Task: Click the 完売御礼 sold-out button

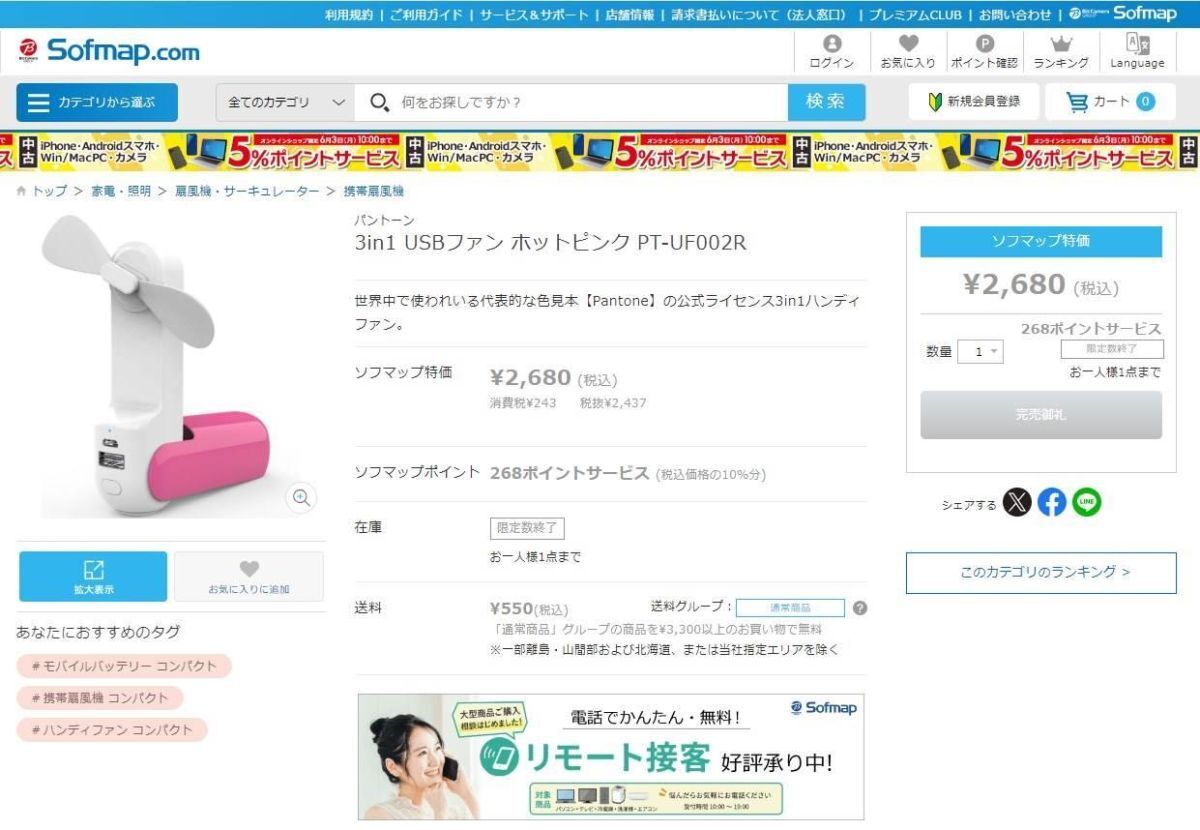Action: (x=1041, y=415)
